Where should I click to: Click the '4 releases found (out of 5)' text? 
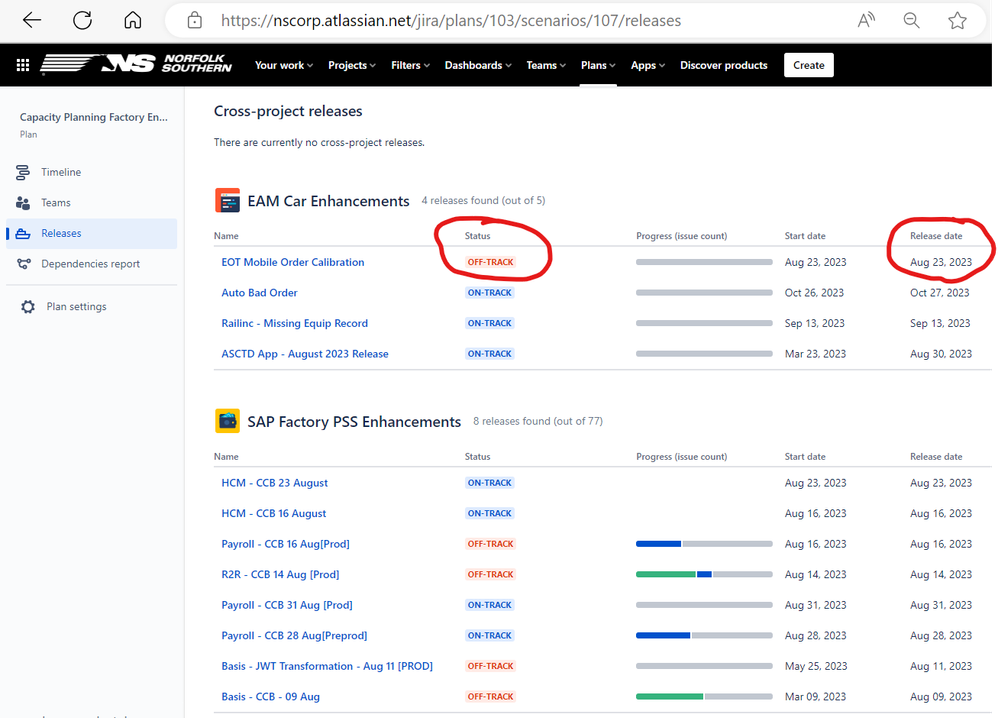pos(483,201)
